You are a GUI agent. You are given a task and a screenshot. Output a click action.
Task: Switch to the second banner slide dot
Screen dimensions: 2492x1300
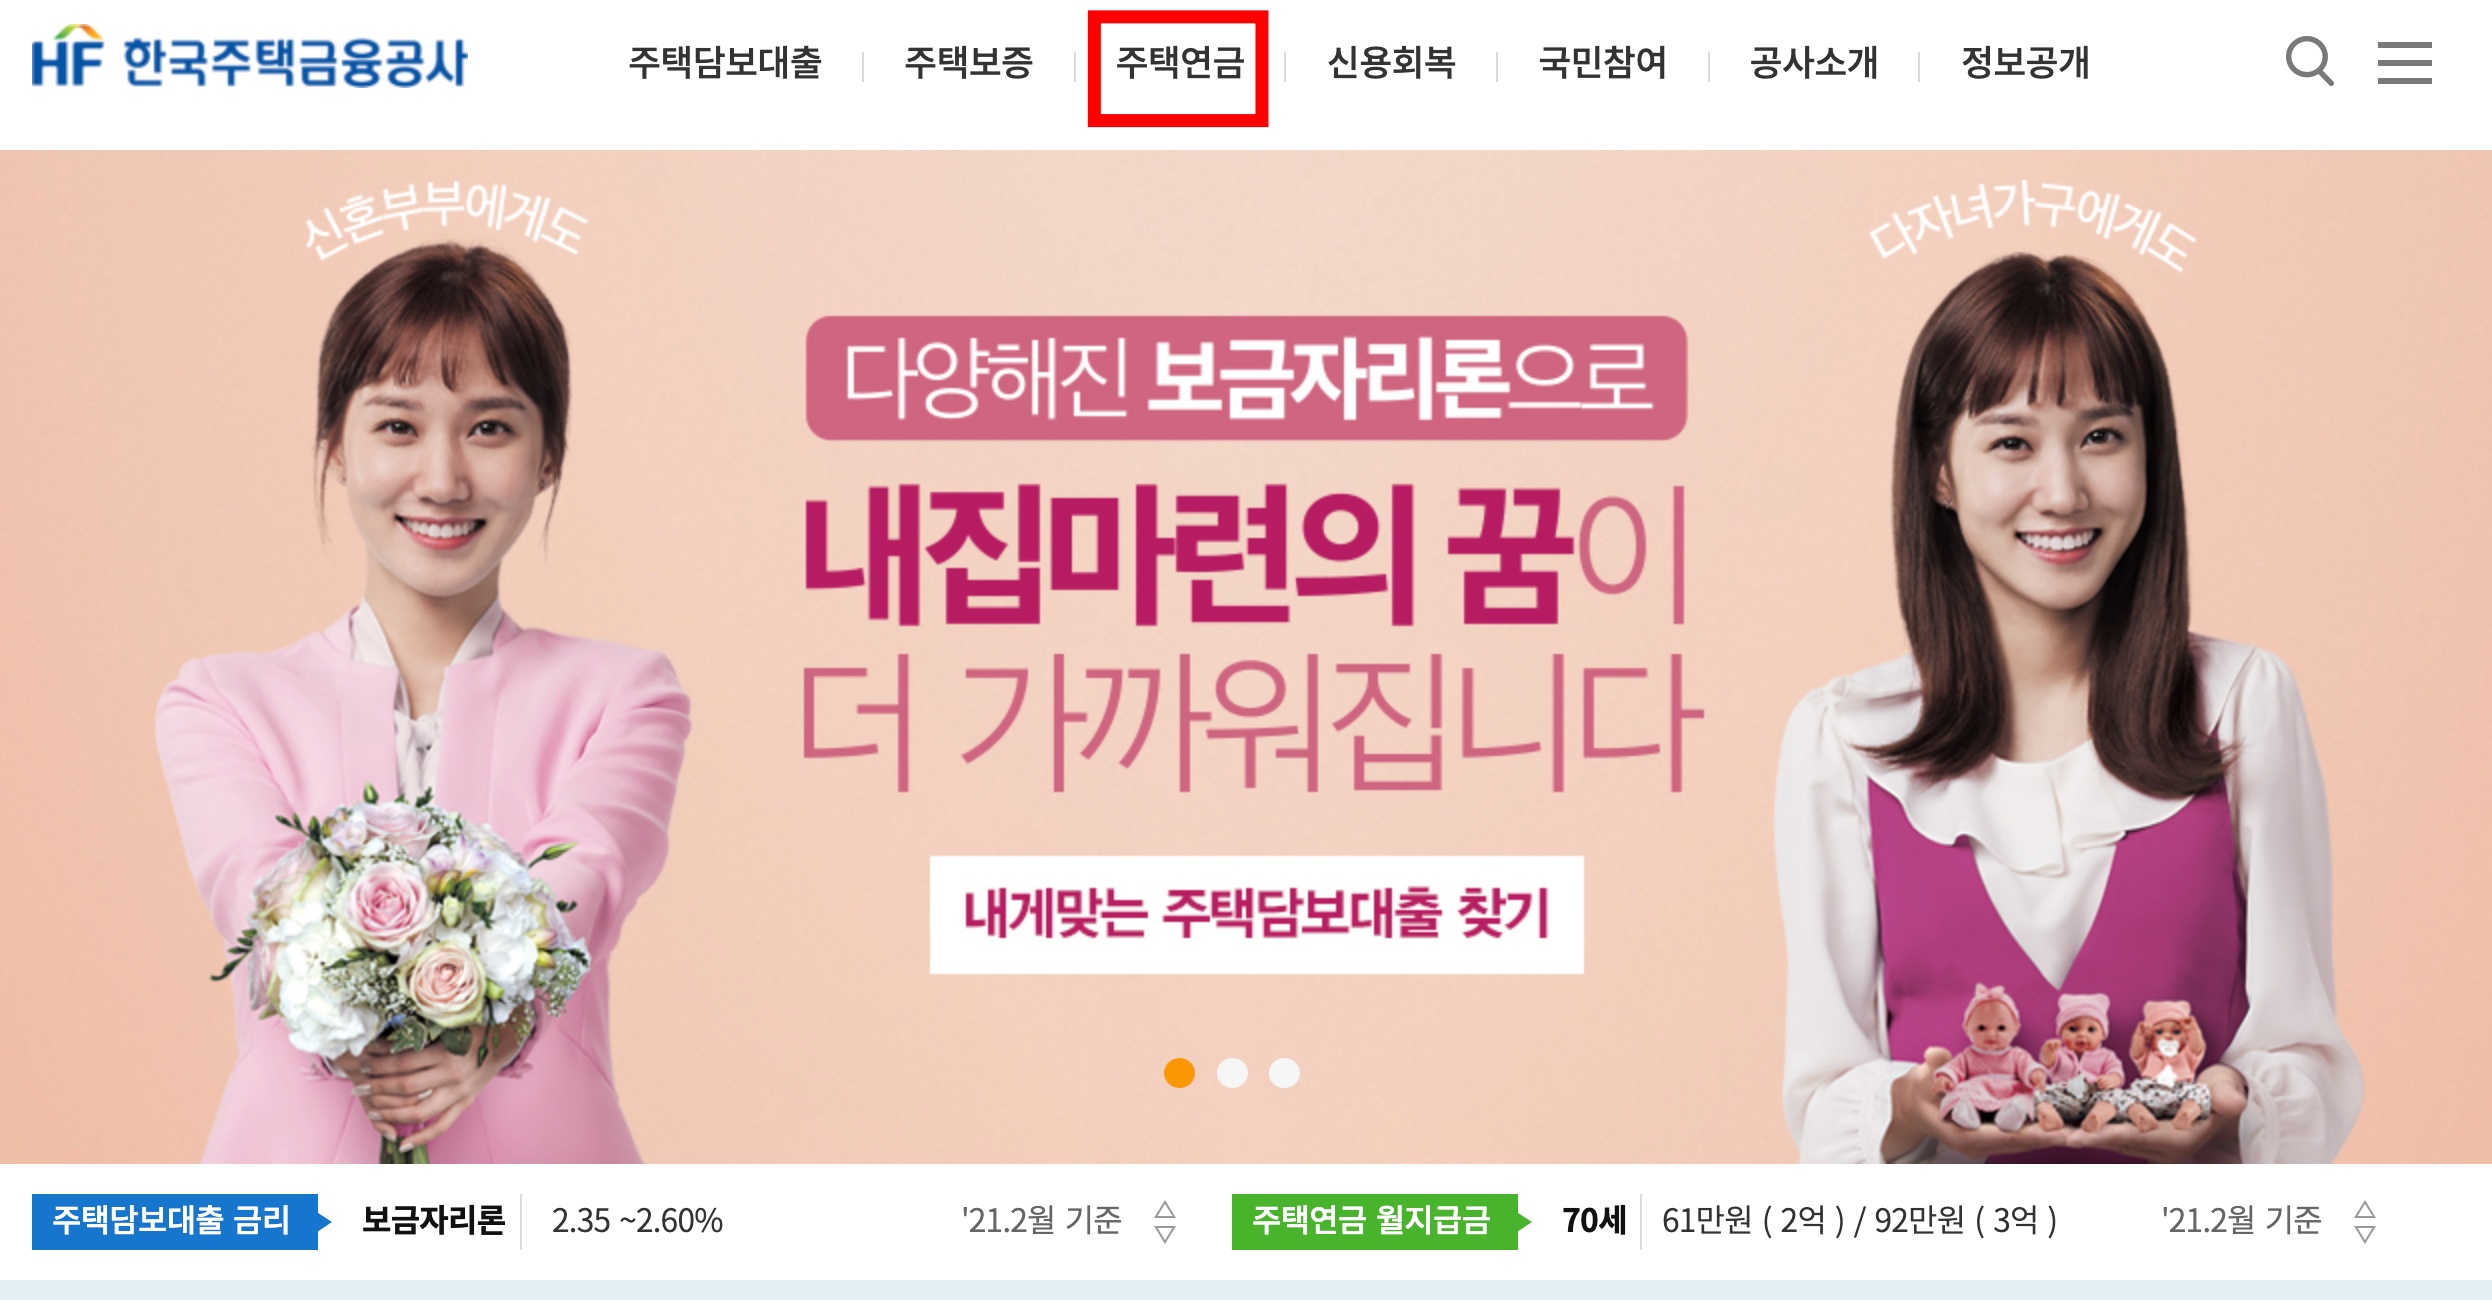(1232, 1072)
